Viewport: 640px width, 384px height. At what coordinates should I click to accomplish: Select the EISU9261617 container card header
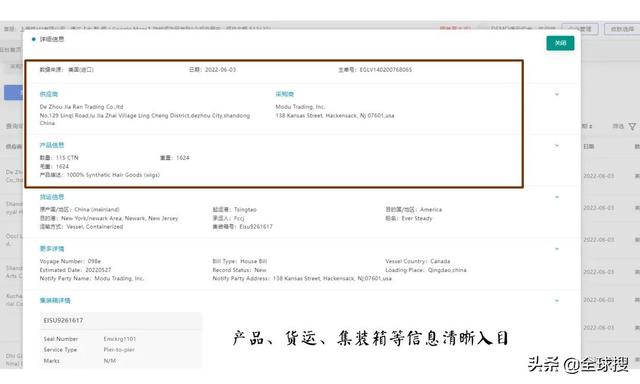tap(121, 321)
